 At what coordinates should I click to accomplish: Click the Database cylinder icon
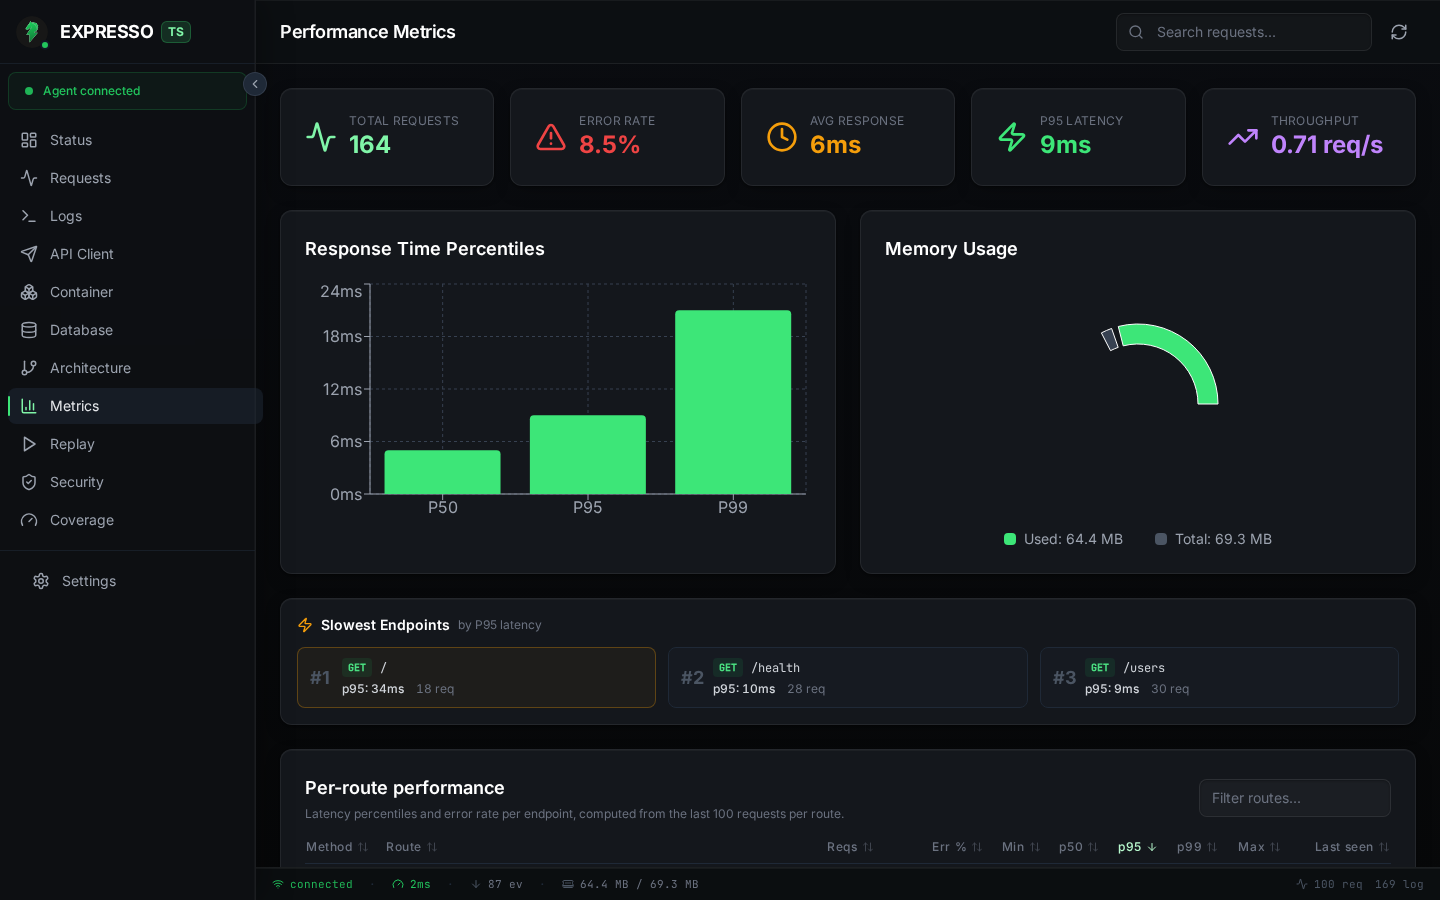(29, 330)
